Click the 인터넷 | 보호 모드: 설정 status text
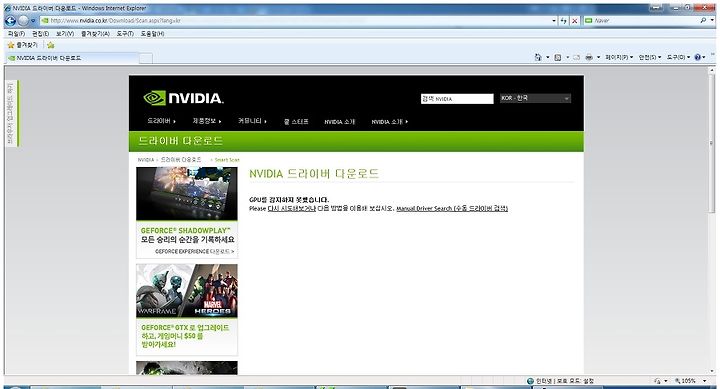The width and height of the screenshot is (720, 389). [565, 381]
